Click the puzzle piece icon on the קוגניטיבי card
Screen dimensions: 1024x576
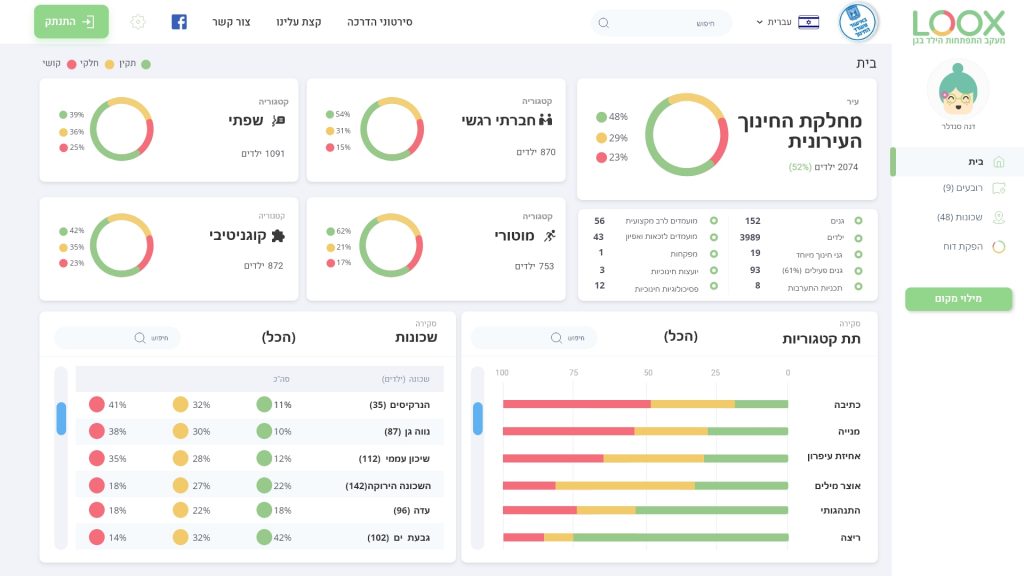(279, 236)
